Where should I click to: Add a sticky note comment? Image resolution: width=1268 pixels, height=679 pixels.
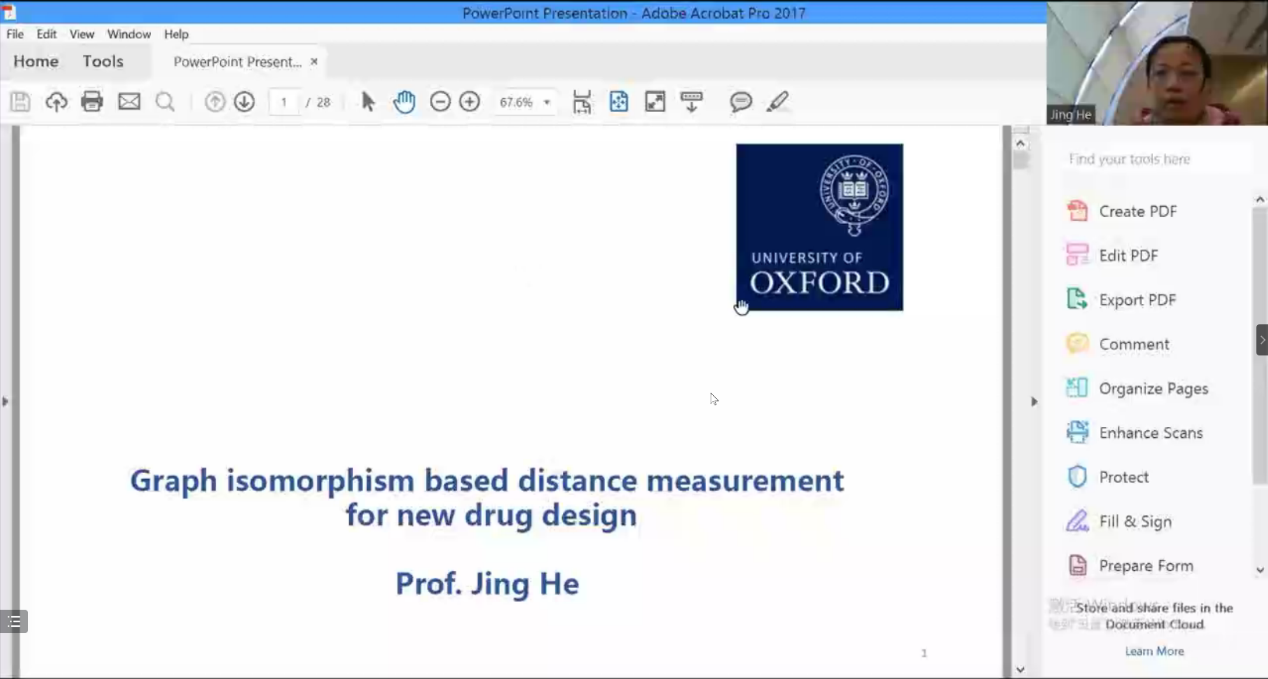pyautogui.click(x=741, y=101)
